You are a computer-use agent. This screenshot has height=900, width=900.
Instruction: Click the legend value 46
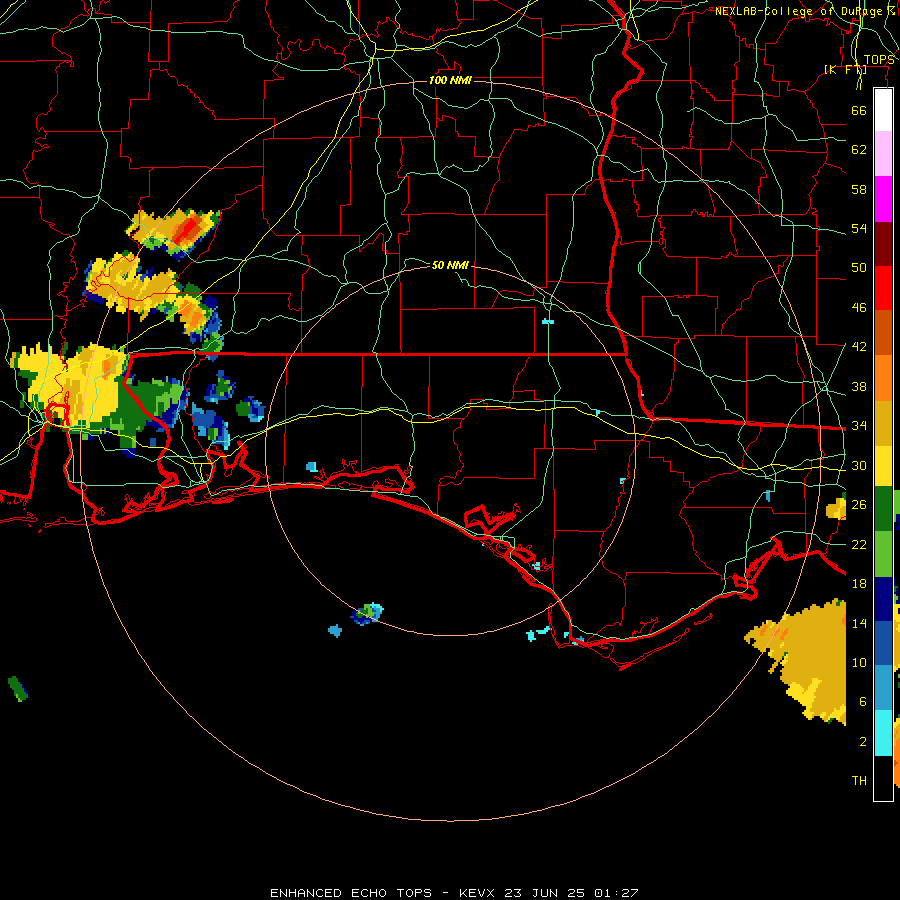pyautogui.click(x=859, y=308)
